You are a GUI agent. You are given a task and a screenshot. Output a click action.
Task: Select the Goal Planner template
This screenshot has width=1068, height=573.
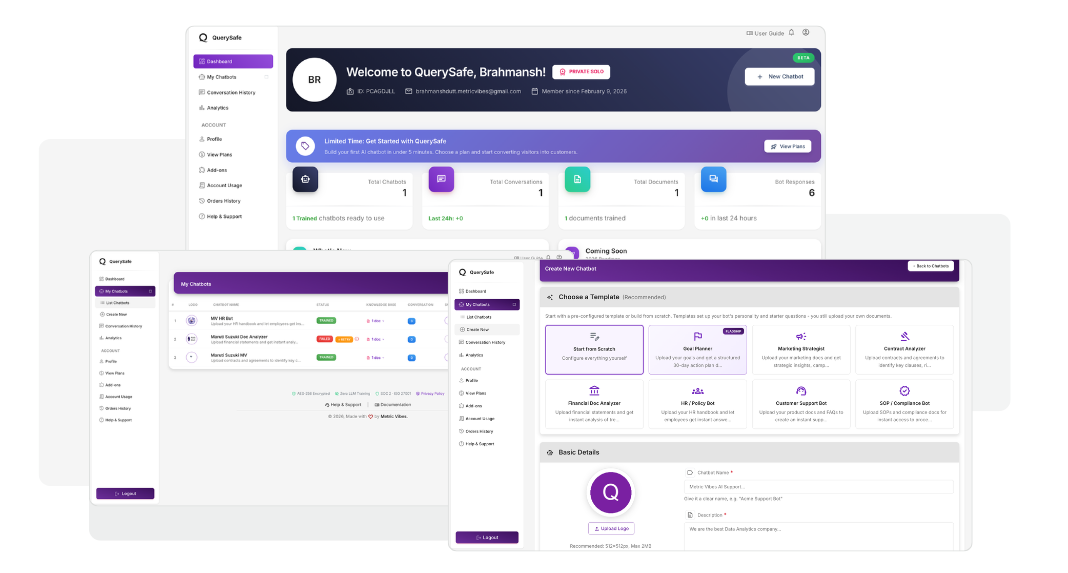697,350
